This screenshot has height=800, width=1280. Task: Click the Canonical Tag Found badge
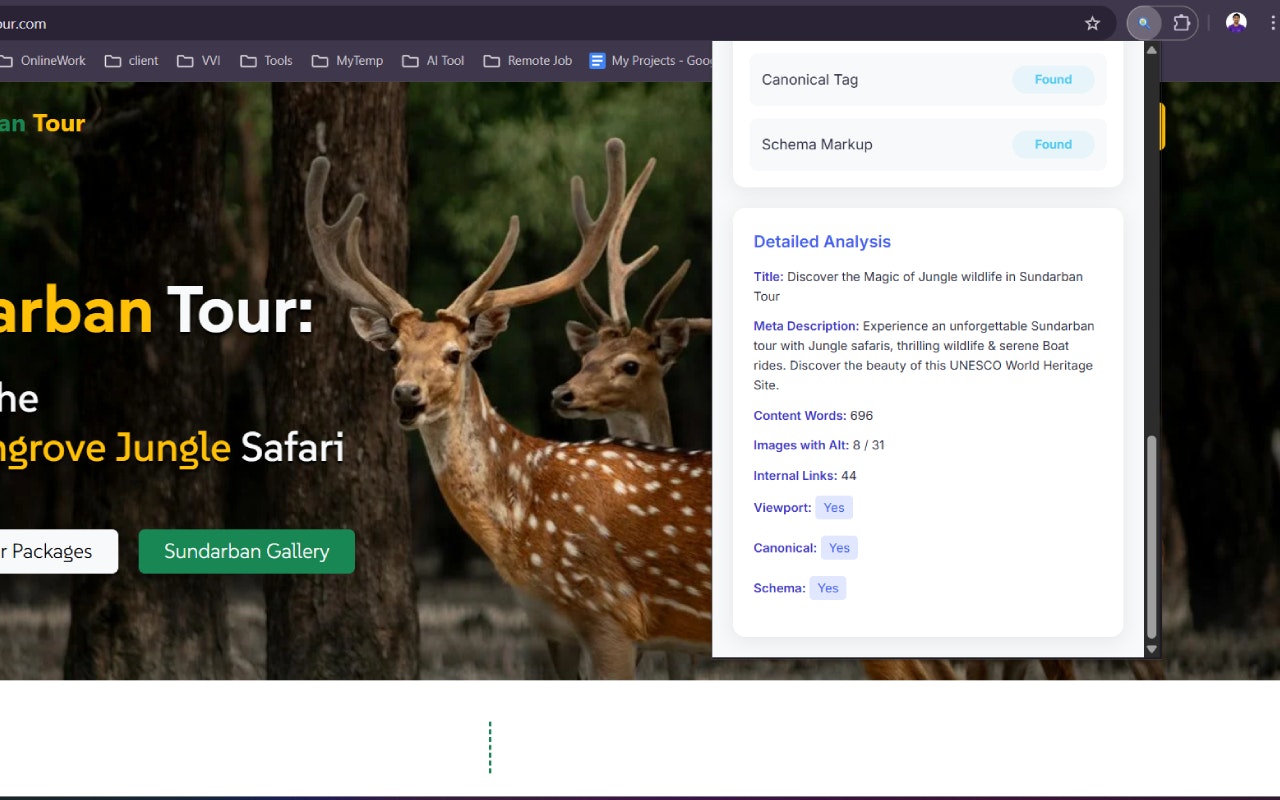(1053, 79)
